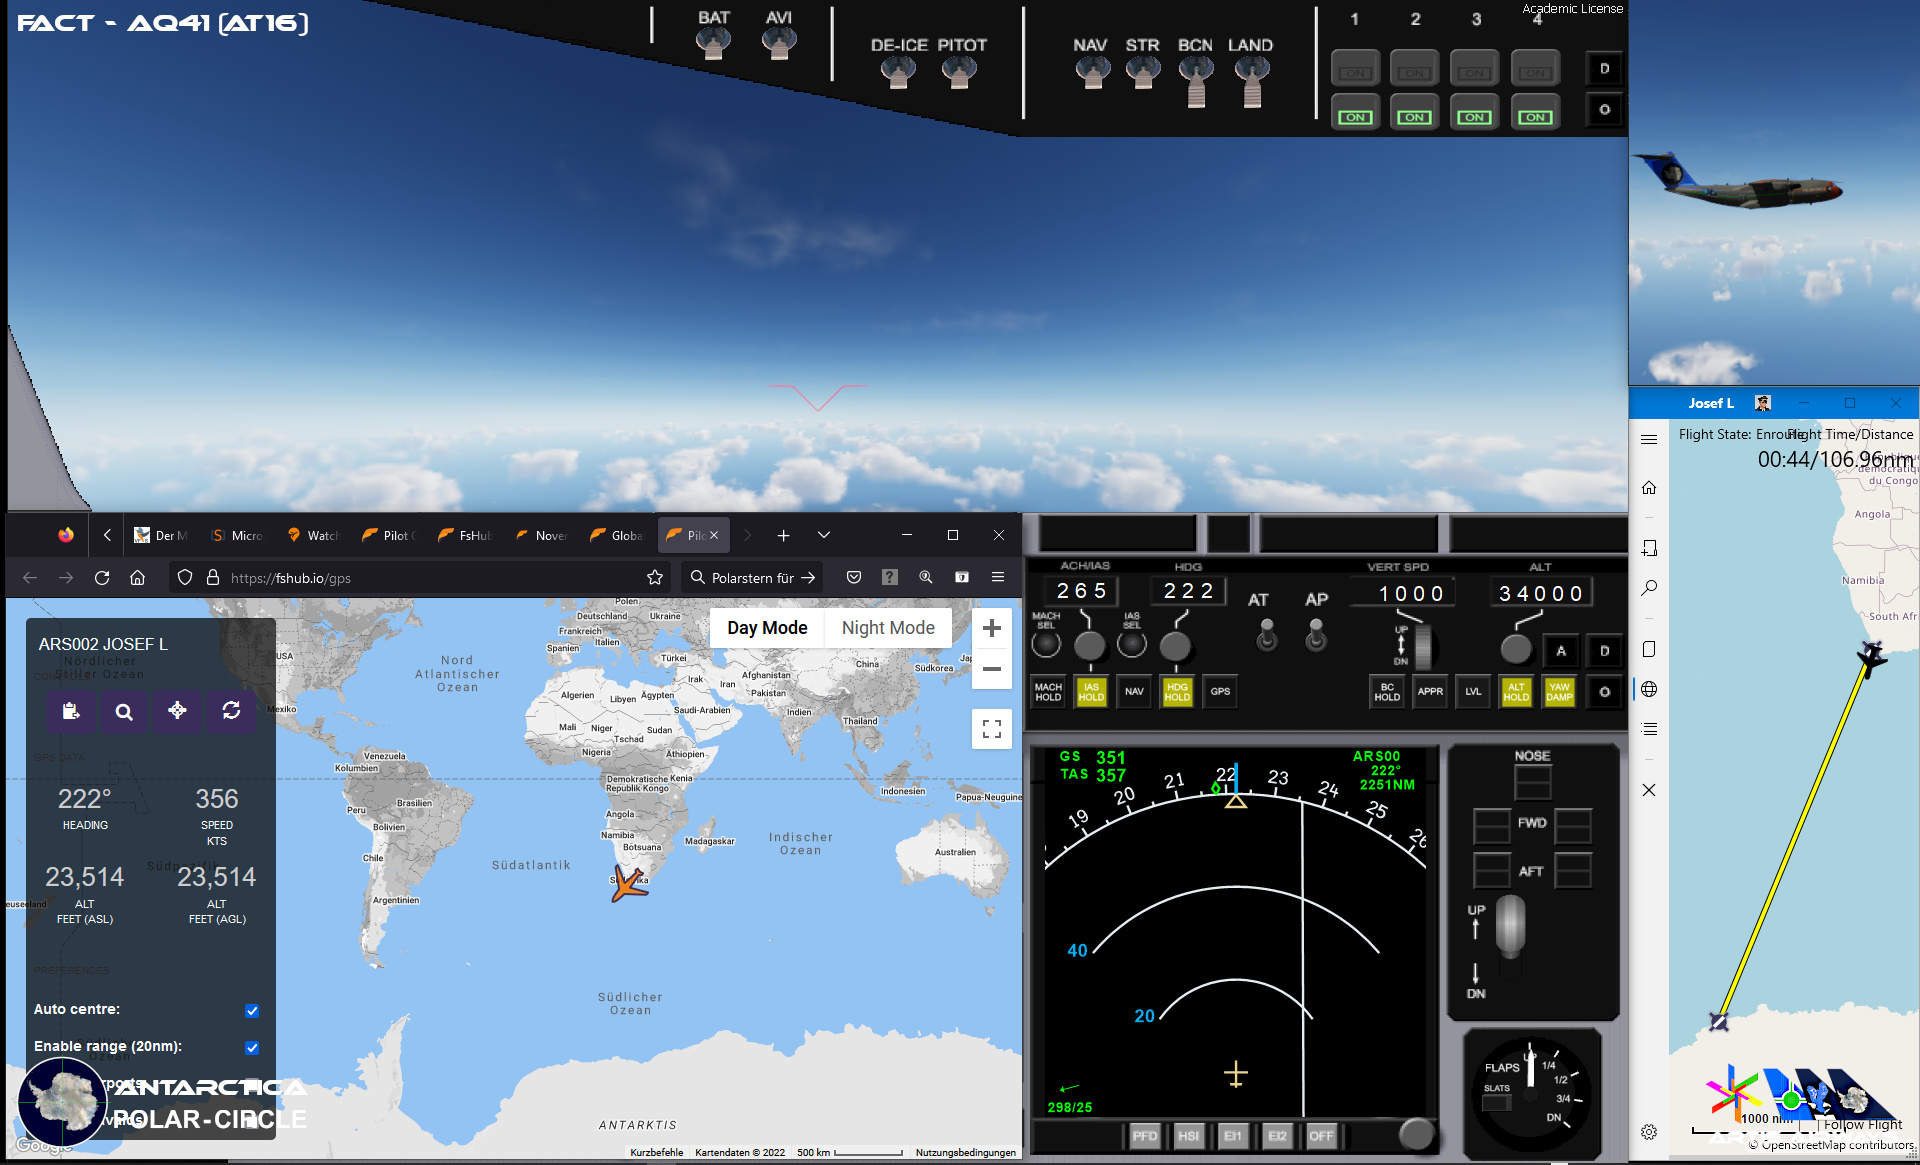Viewport: 1920px width, 1165px height.
Task: Click engine 4 upper unlit ON button
Action: [1535, 69]
